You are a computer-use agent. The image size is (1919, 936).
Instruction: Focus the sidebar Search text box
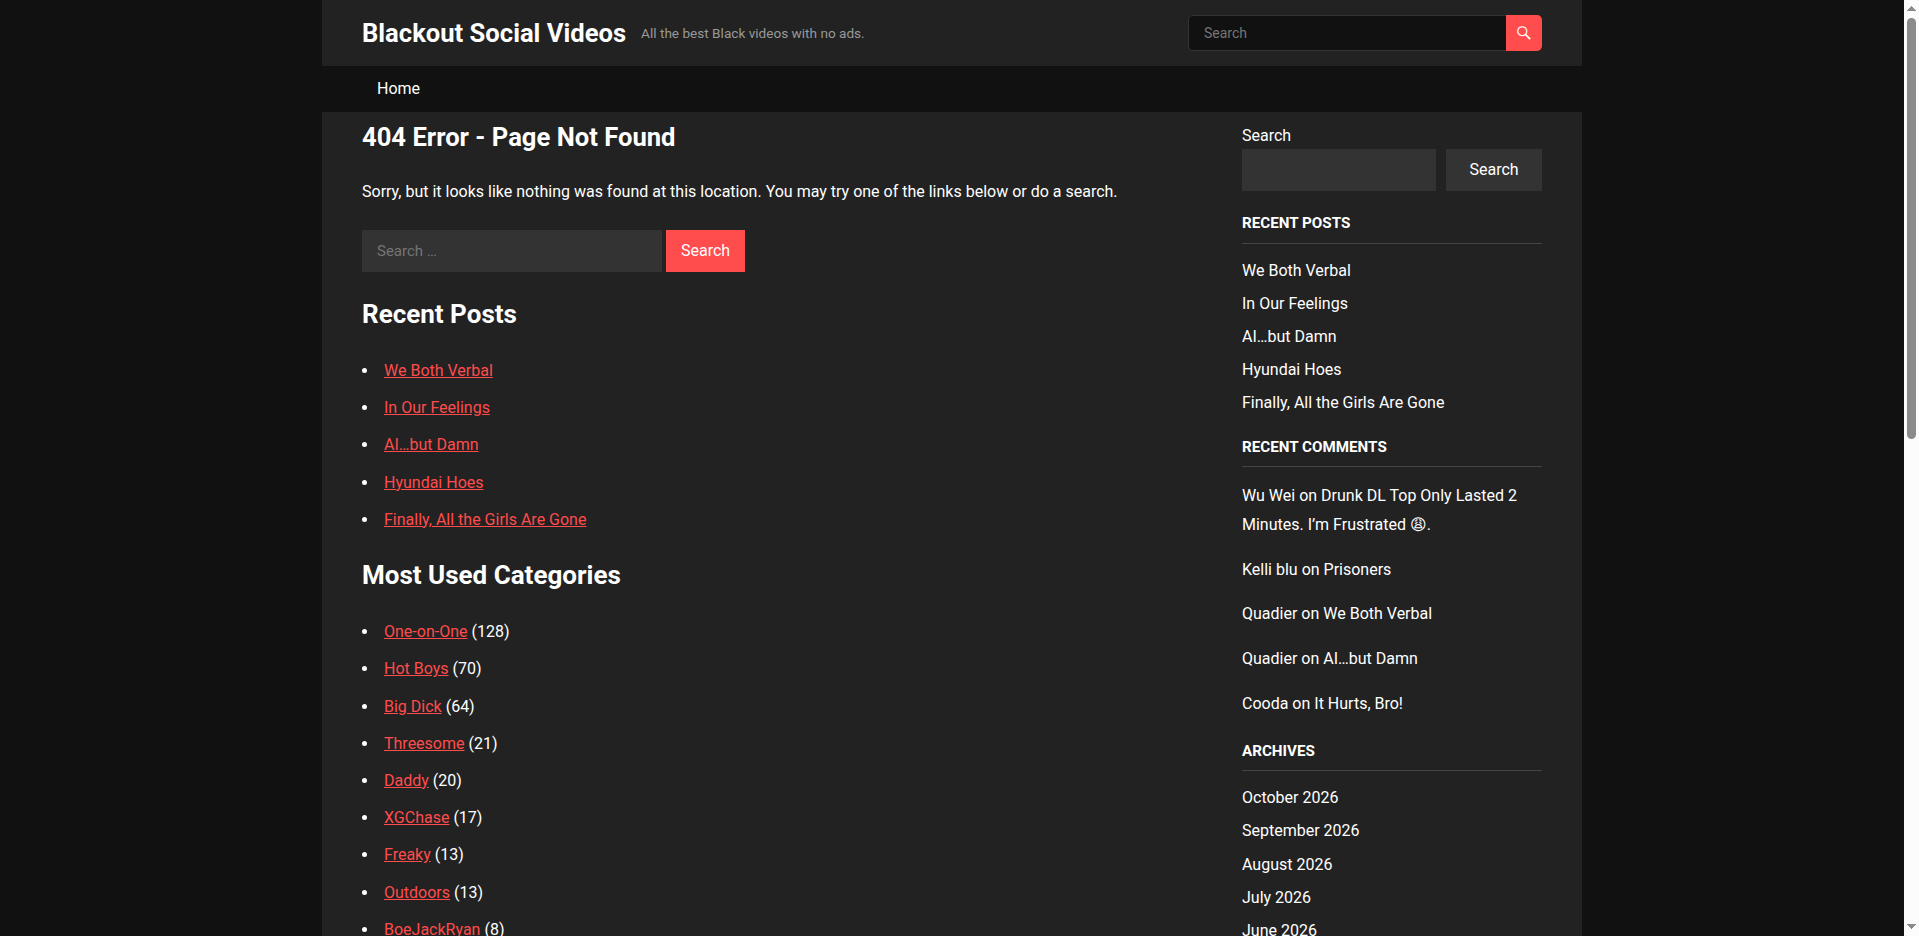point(1339,170)
